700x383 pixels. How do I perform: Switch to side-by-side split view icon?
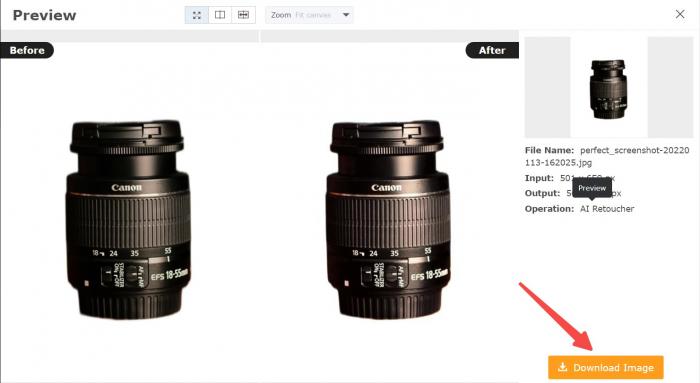tap(220, 15)
